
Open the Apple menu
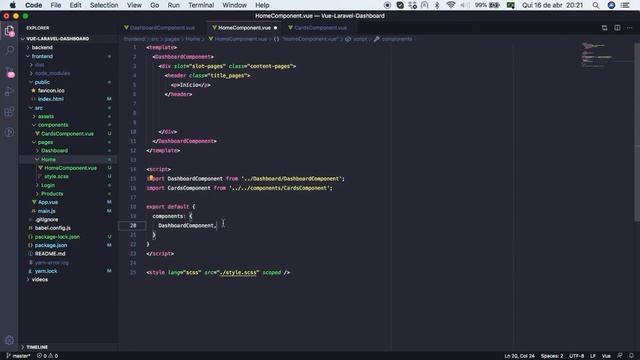pyautogui.click(x=13, y=5)
